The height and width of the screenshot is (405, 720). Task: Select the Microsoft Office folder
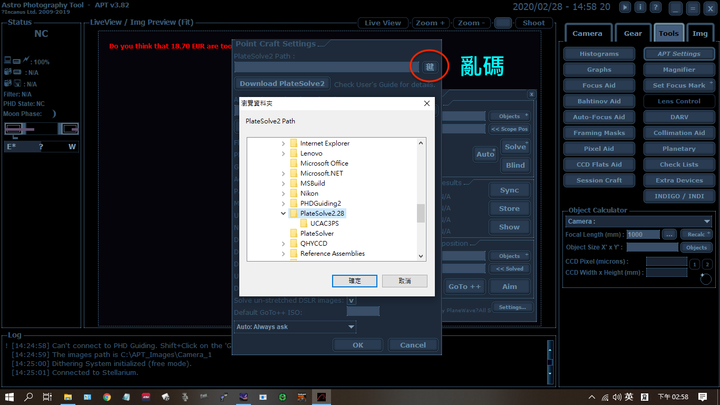click(x=324, y=163)
